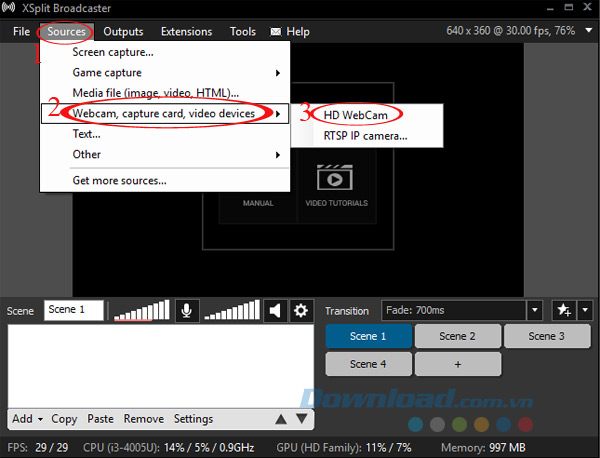Select HD WebCam from submenu
The width and height of the screenshot is (600, 458).
(x=355, y=115)
